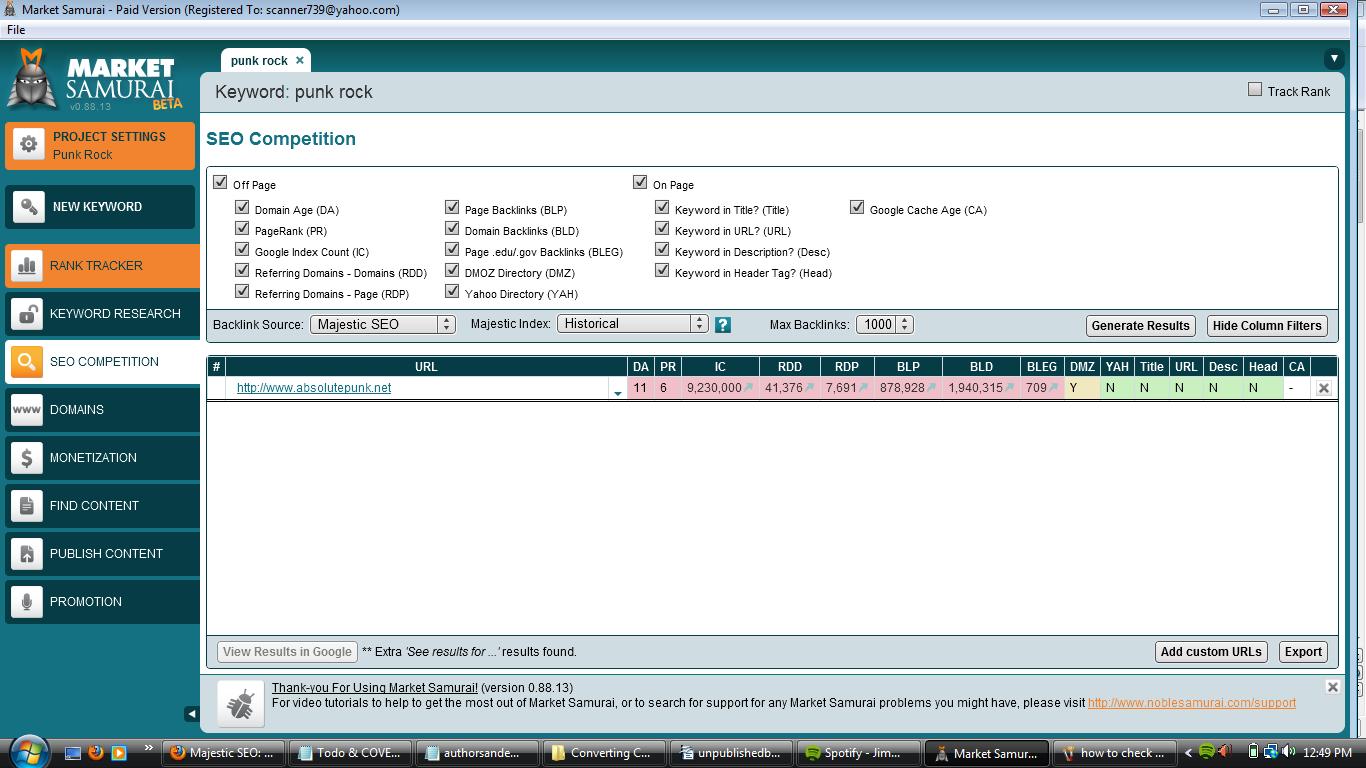This screenshot has width=1366, height=768.
Task: Switch to Spotify taskbar window
Action: 860,753
